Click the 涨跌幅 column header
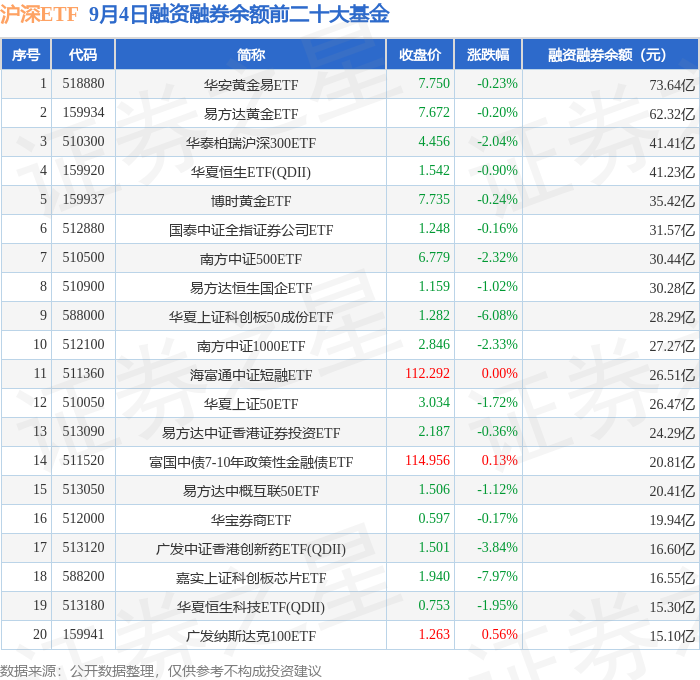Image resolution: width=700 pixels, height=680 pixels. [488, 54]
